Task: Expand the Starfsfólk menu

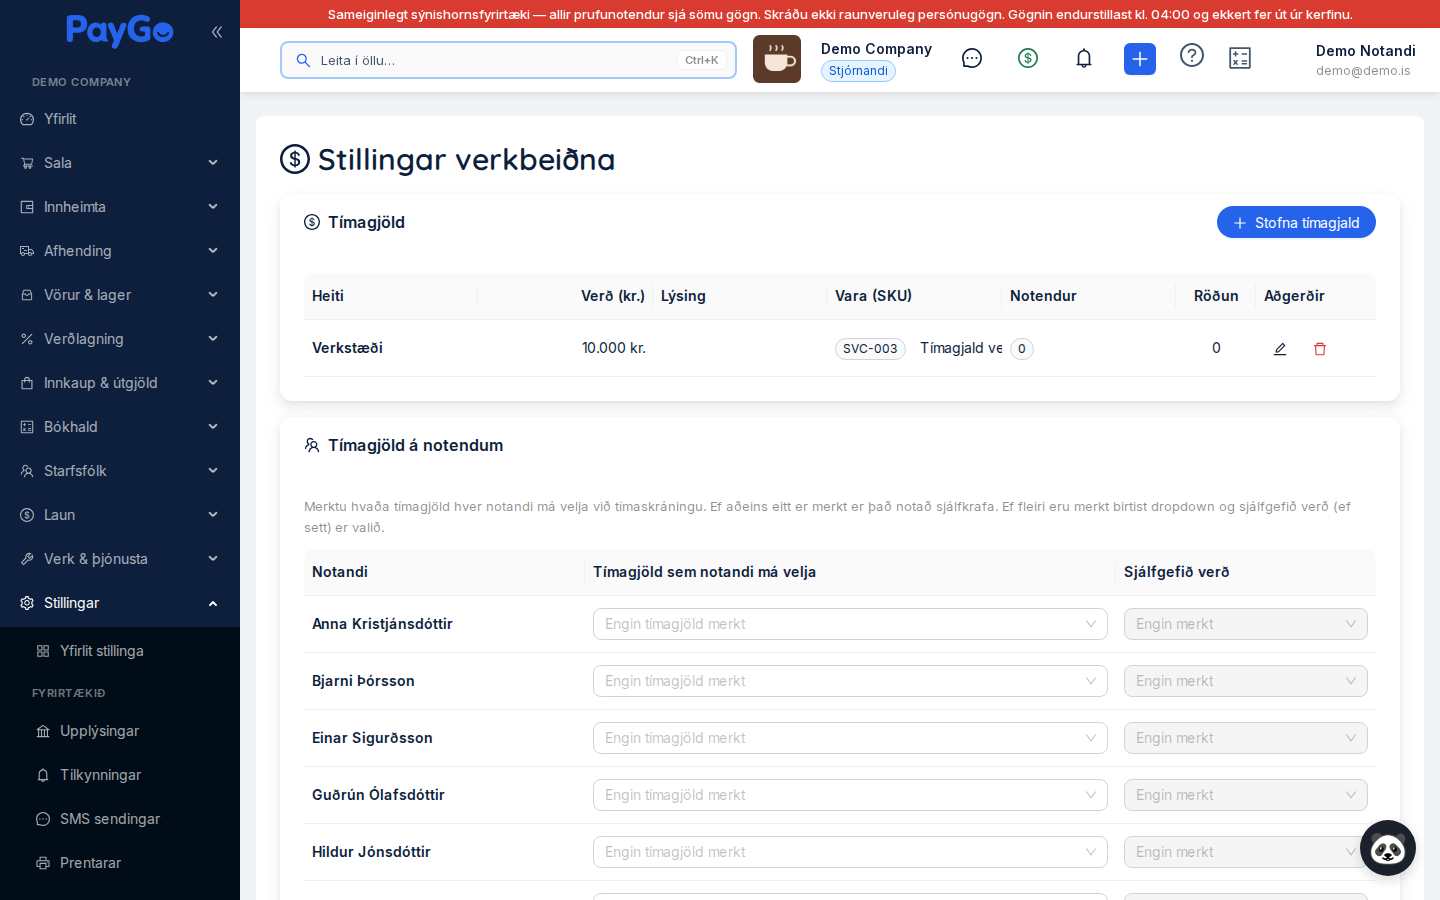Action: pyautogui.click(x=120, y=471)
